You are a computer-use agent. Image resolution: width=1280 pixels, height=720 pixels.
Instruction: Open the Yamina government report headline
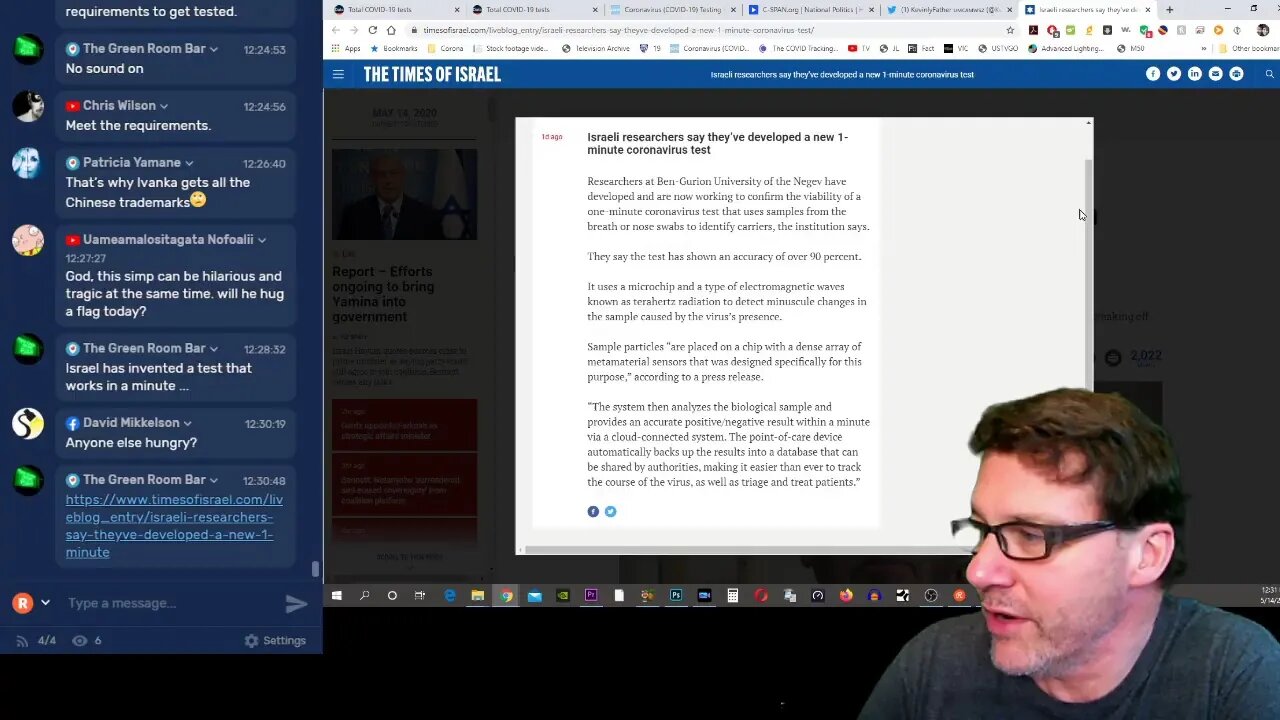pos(382,294)
